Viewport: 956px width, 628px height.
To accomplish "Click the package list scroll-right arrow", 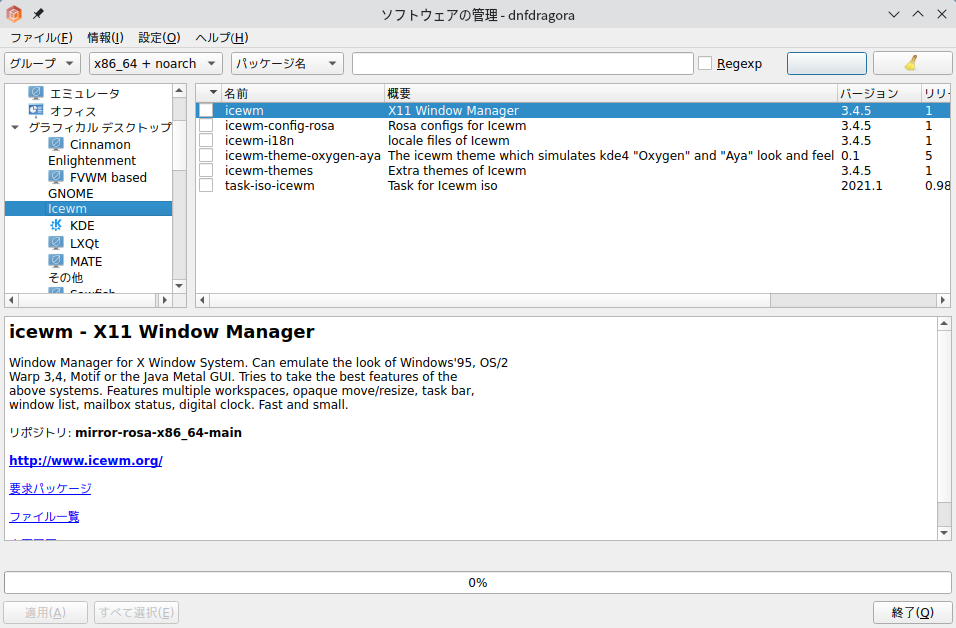I will 943,300.
